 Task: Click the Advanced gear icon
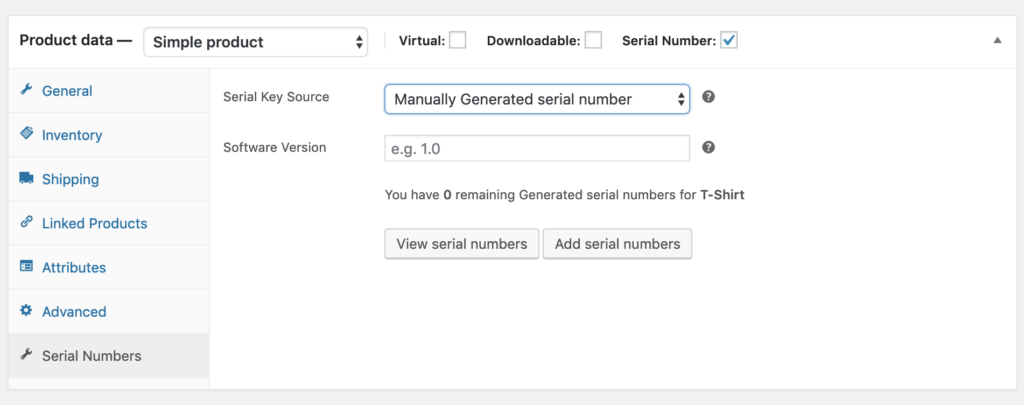[x=26, y=310]
